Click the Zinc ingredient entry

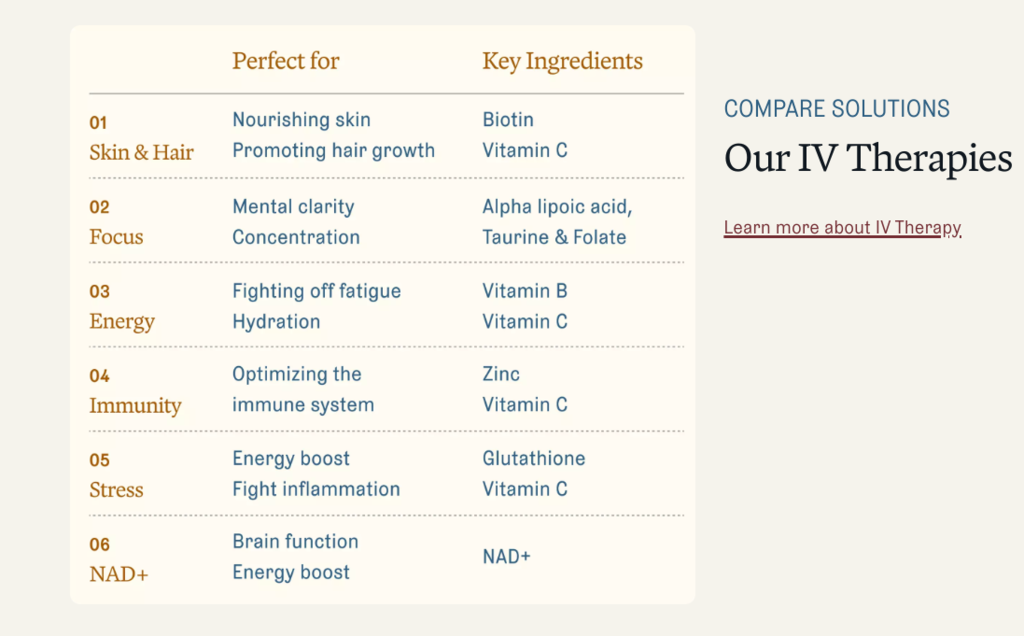point(501,374)
